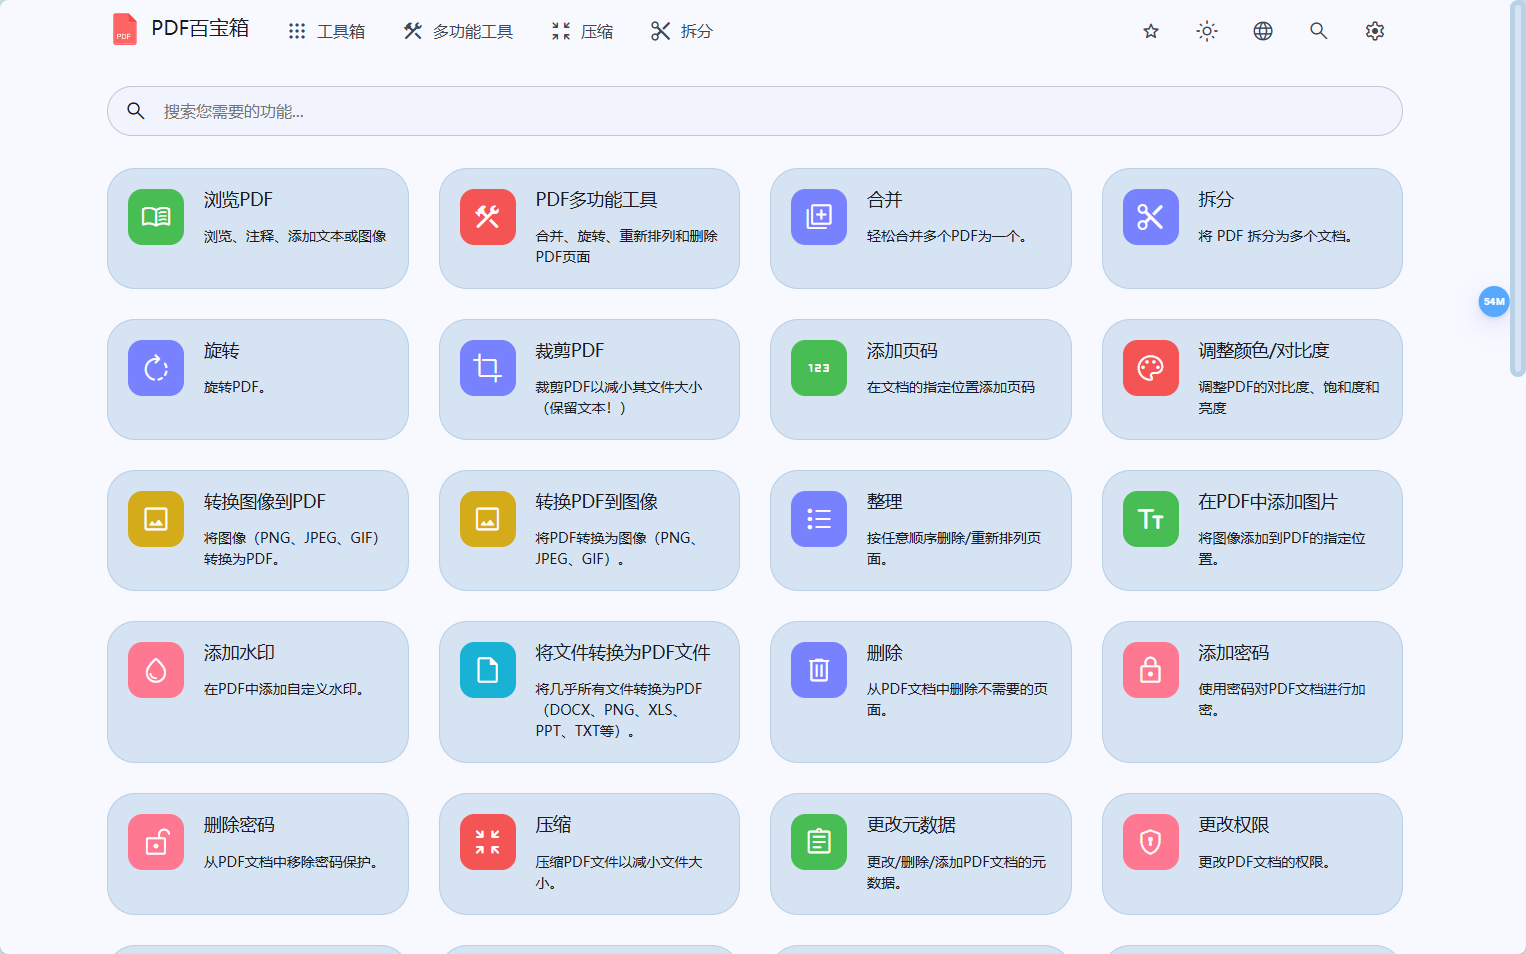
Task: Click the 添加水印 droplet icon
Action: click(x=156, y=670)
